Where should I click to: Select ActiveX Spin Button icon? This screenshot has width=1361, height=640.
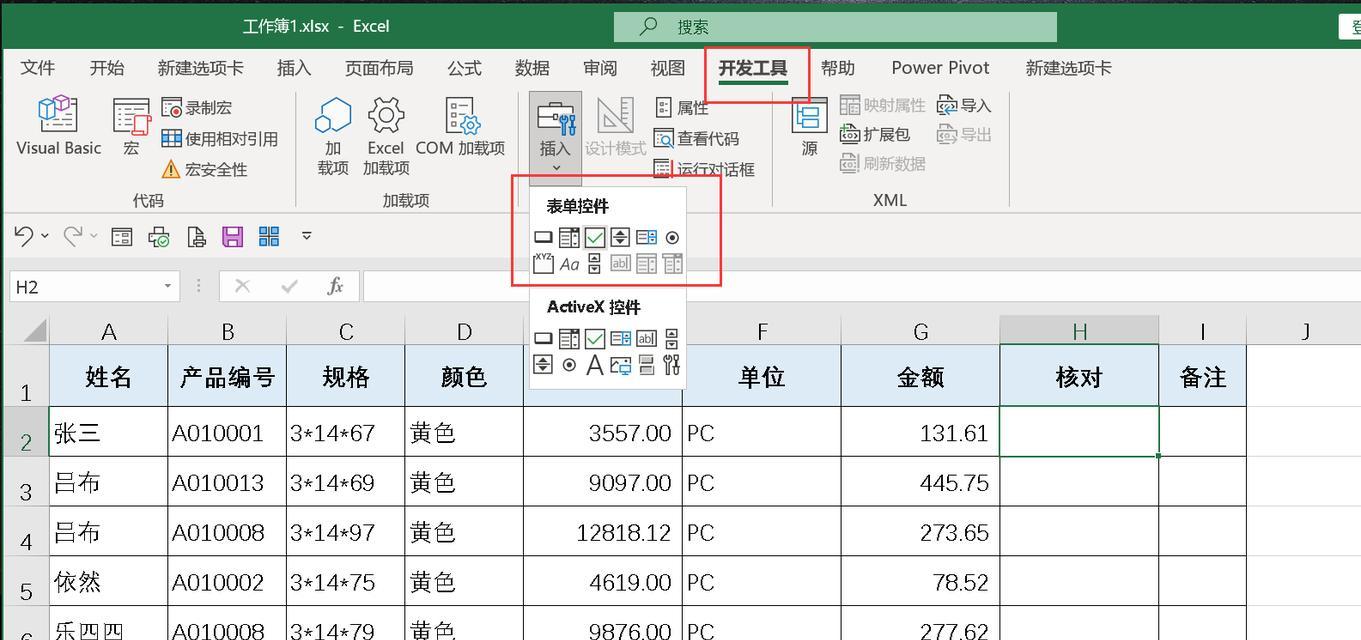[543, 365]
